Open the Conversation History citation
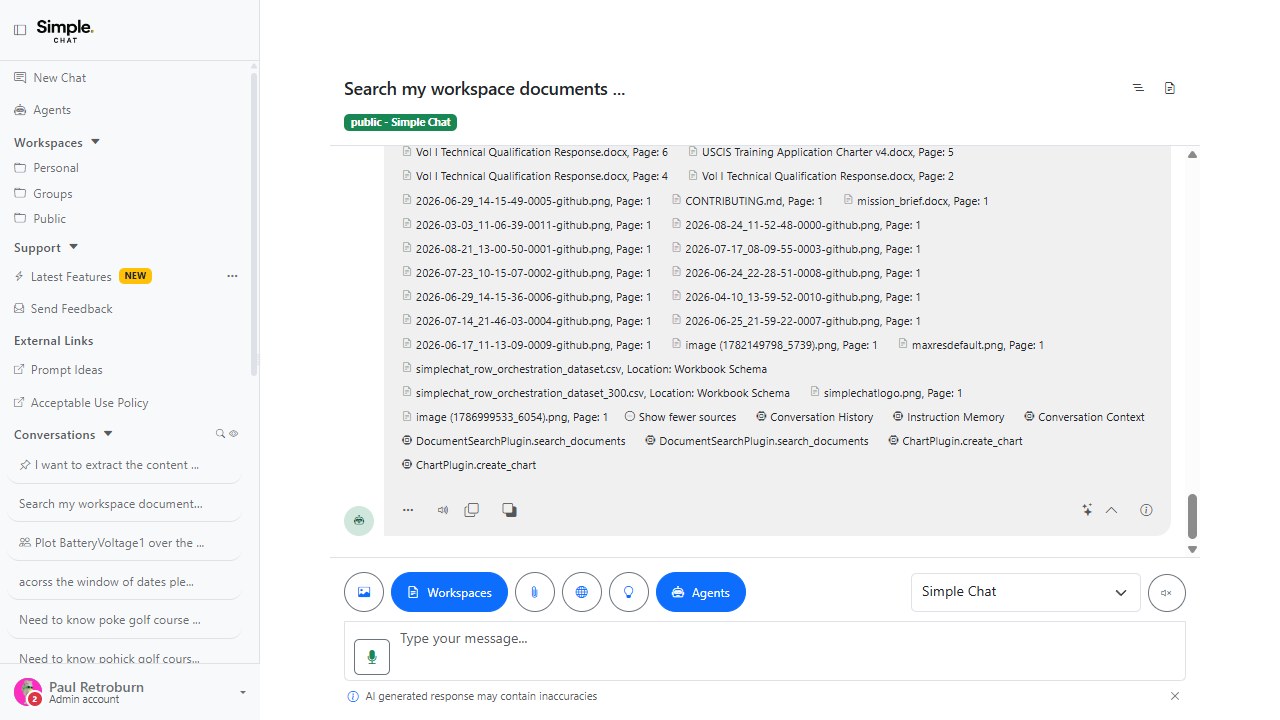This screenshot has width=1280, height=720. pyautogui.click(x=815, y=417)
